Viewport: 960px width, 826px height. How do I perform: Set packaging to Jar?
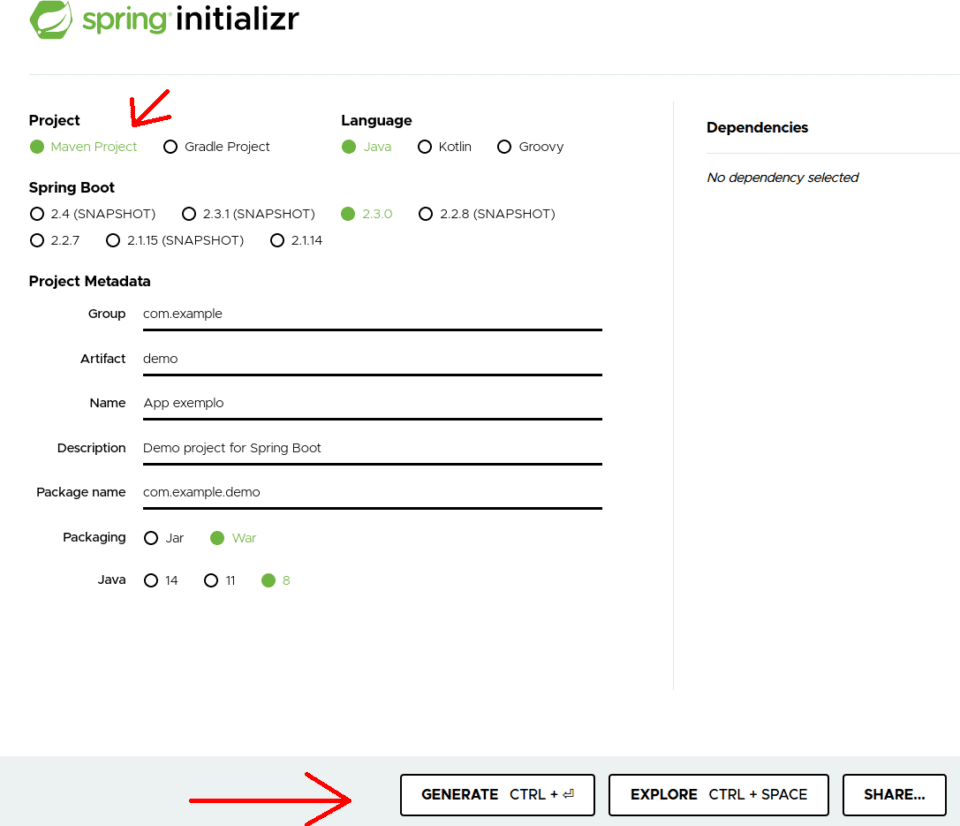click(163, 538)
